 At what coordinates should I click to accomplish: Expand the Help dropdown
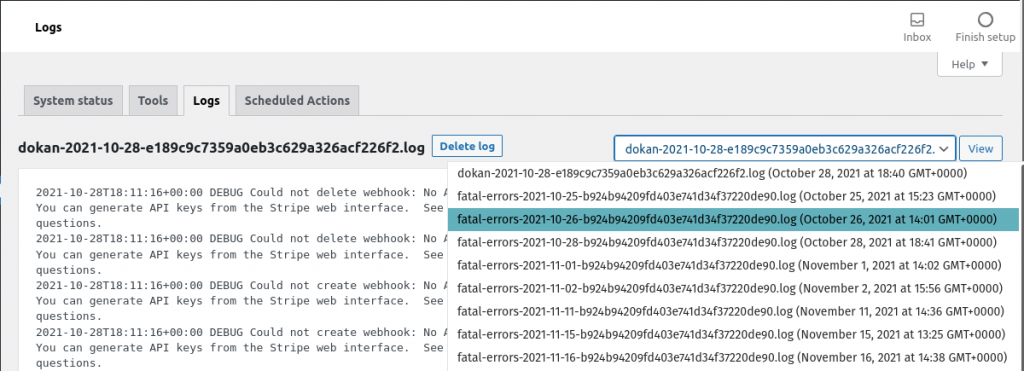tap(970, 64)
